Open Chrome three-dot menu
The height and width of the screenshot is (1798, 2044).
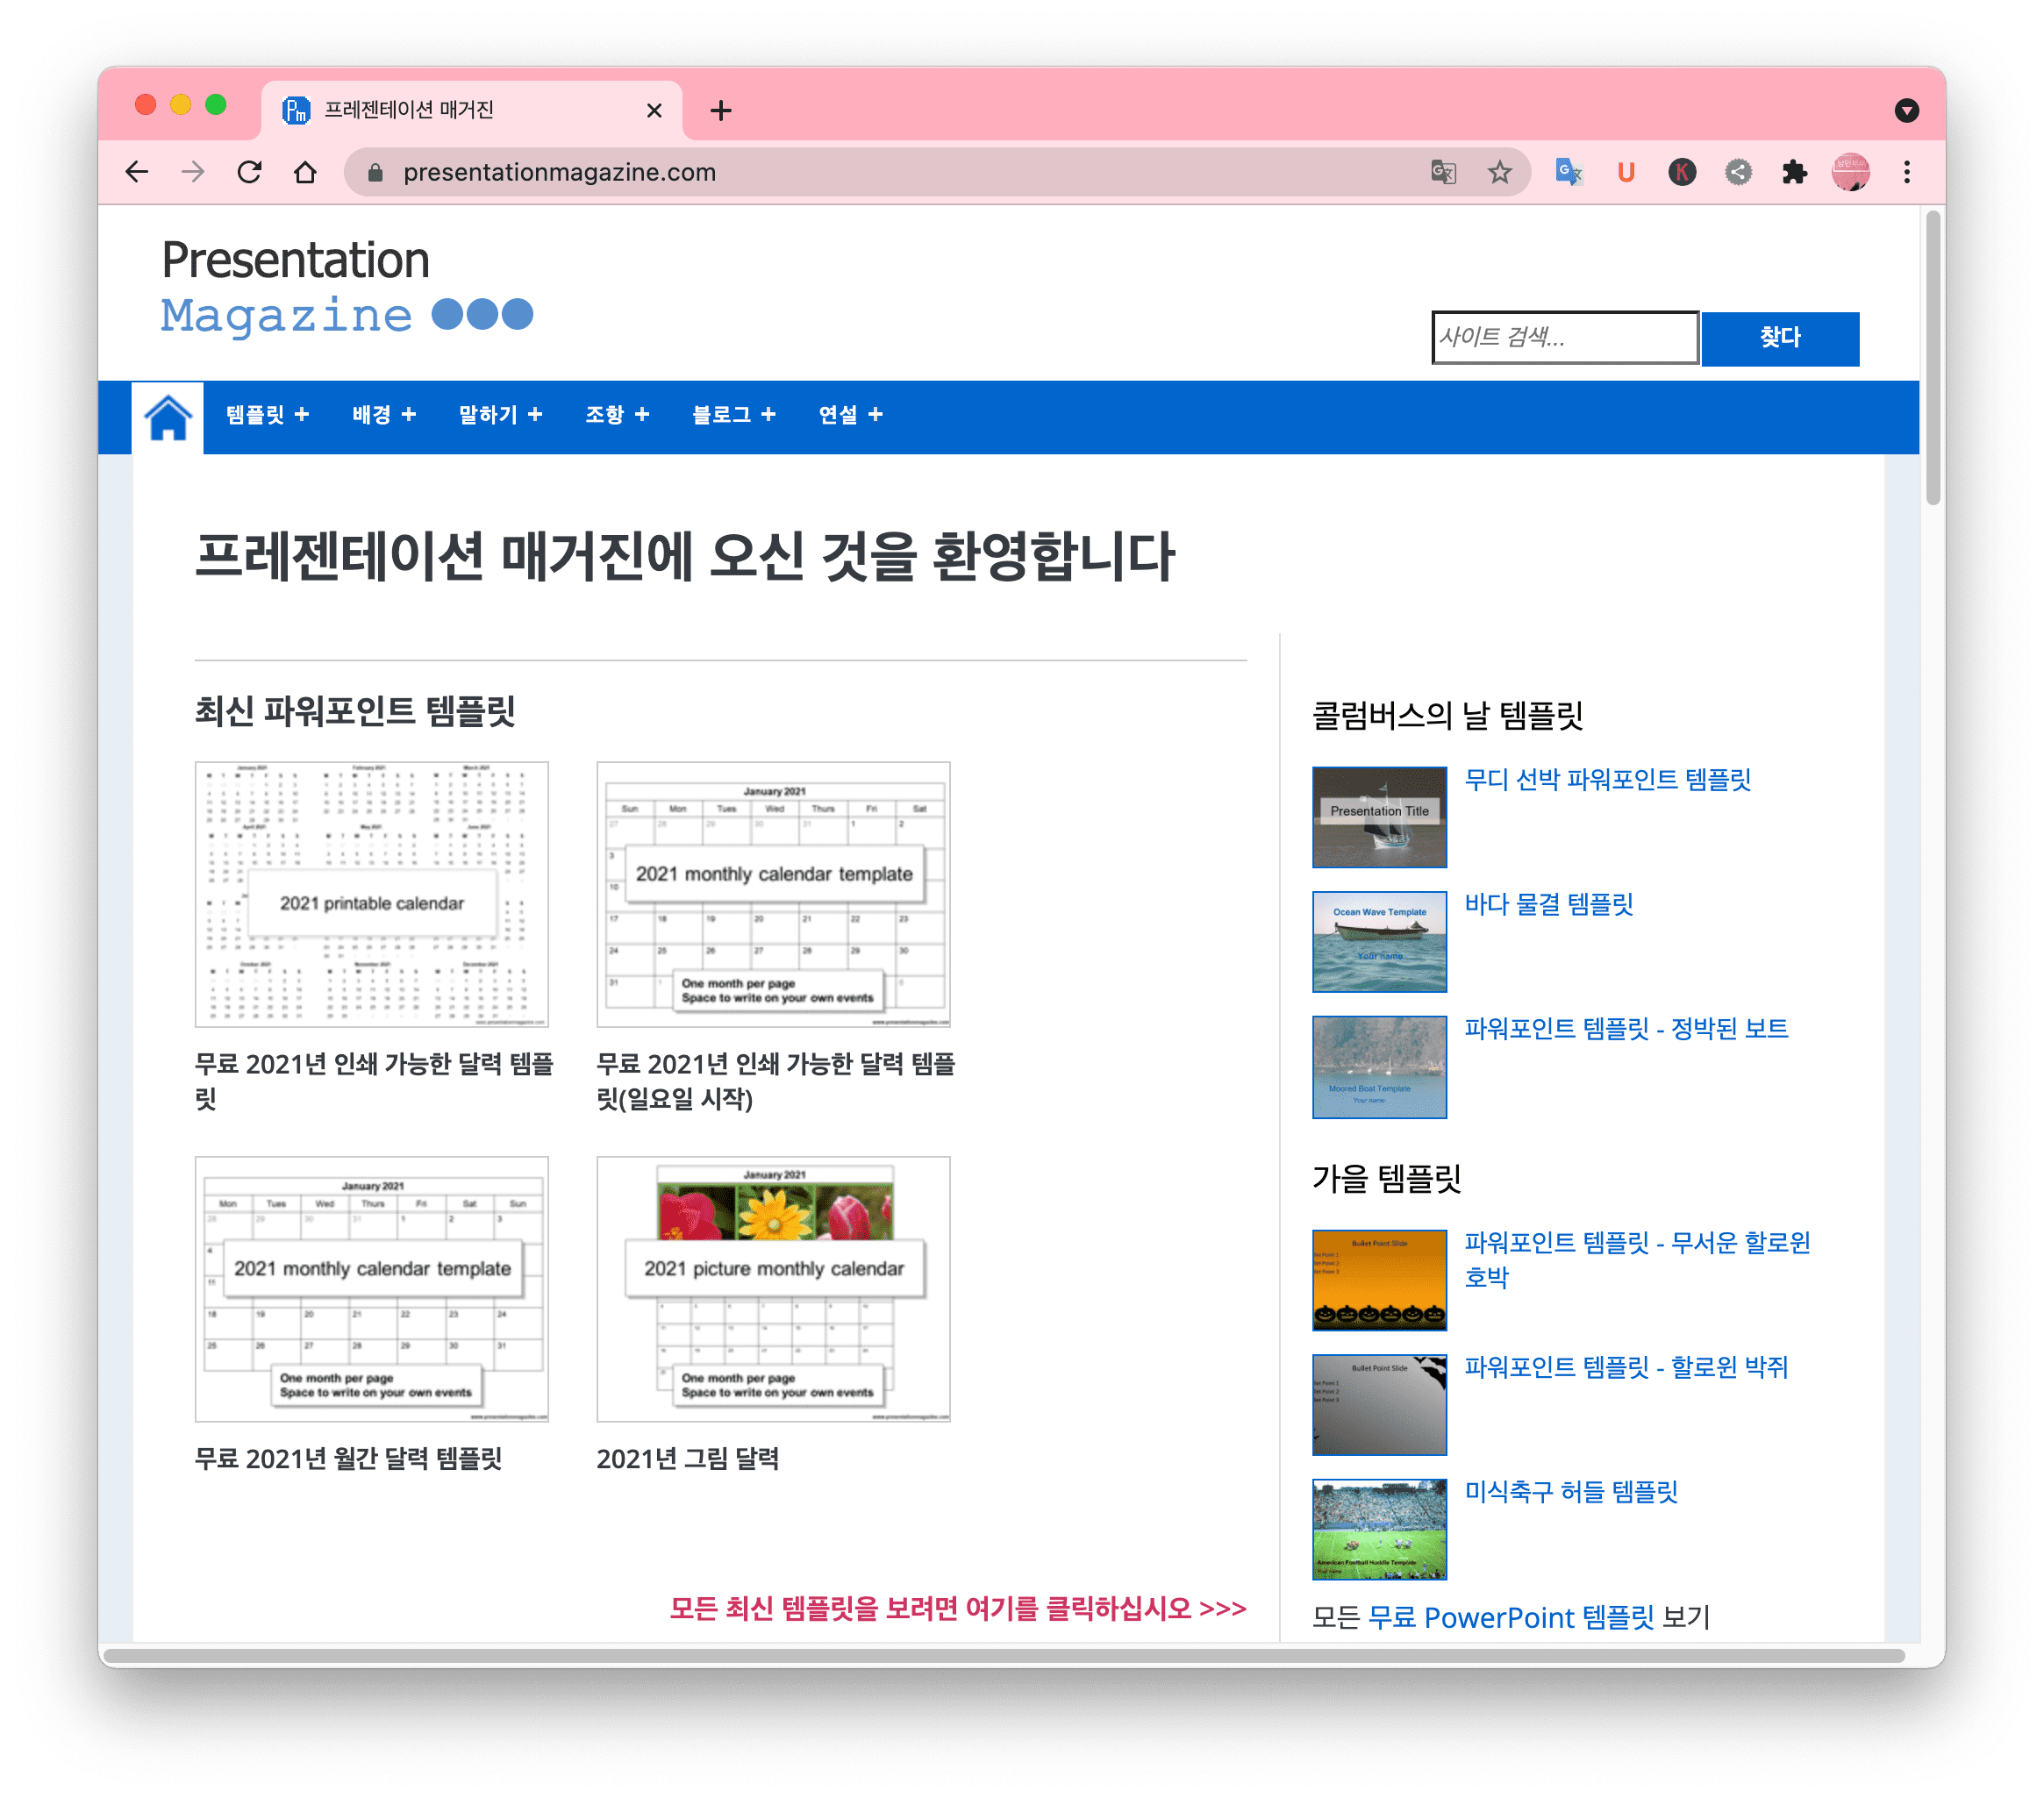point(1906,172)
